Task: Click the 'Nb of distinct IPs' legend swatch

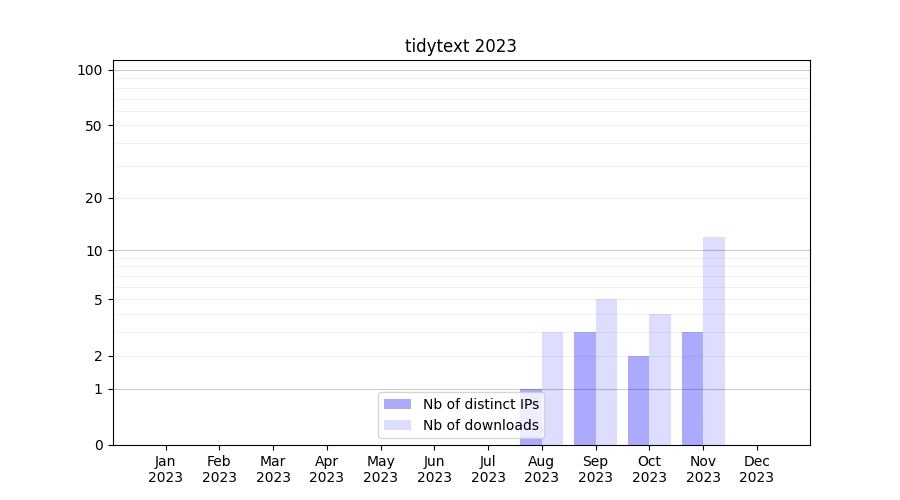Action: (x=397, y=404)
